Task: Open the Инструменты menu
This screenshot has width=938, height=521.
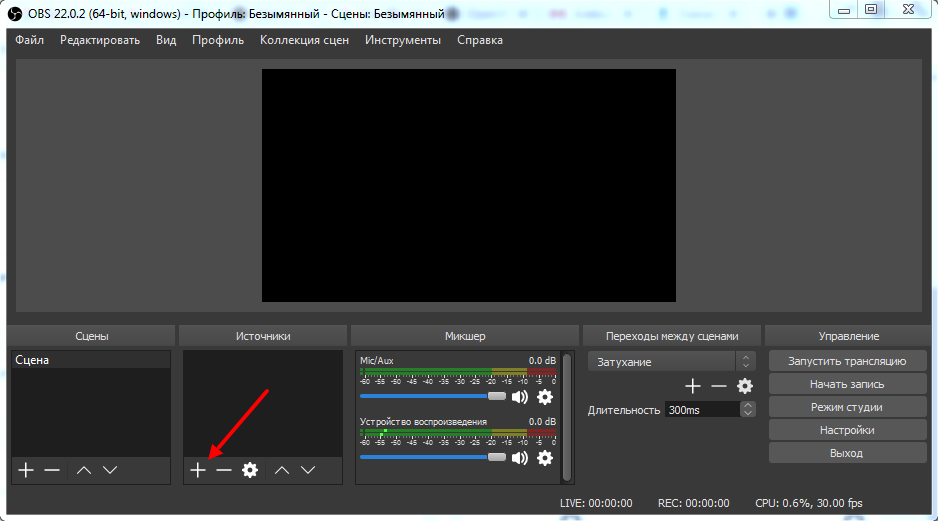Action: coord(402,40)
